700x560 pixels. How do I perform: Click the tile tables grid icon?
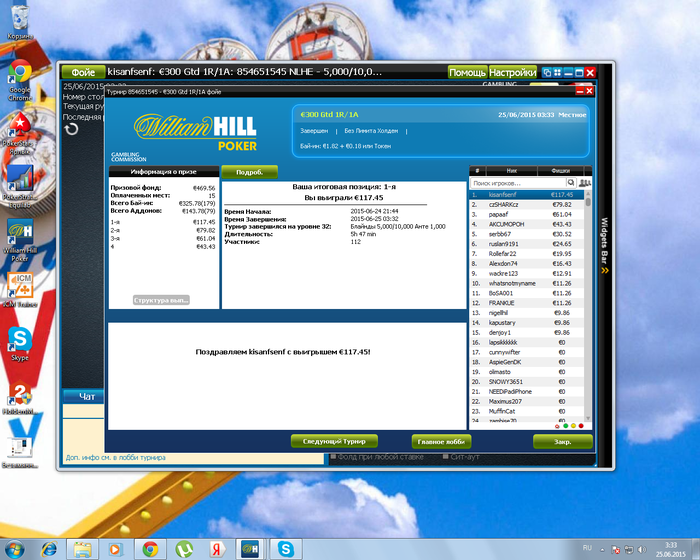click(x=558, y=72)
